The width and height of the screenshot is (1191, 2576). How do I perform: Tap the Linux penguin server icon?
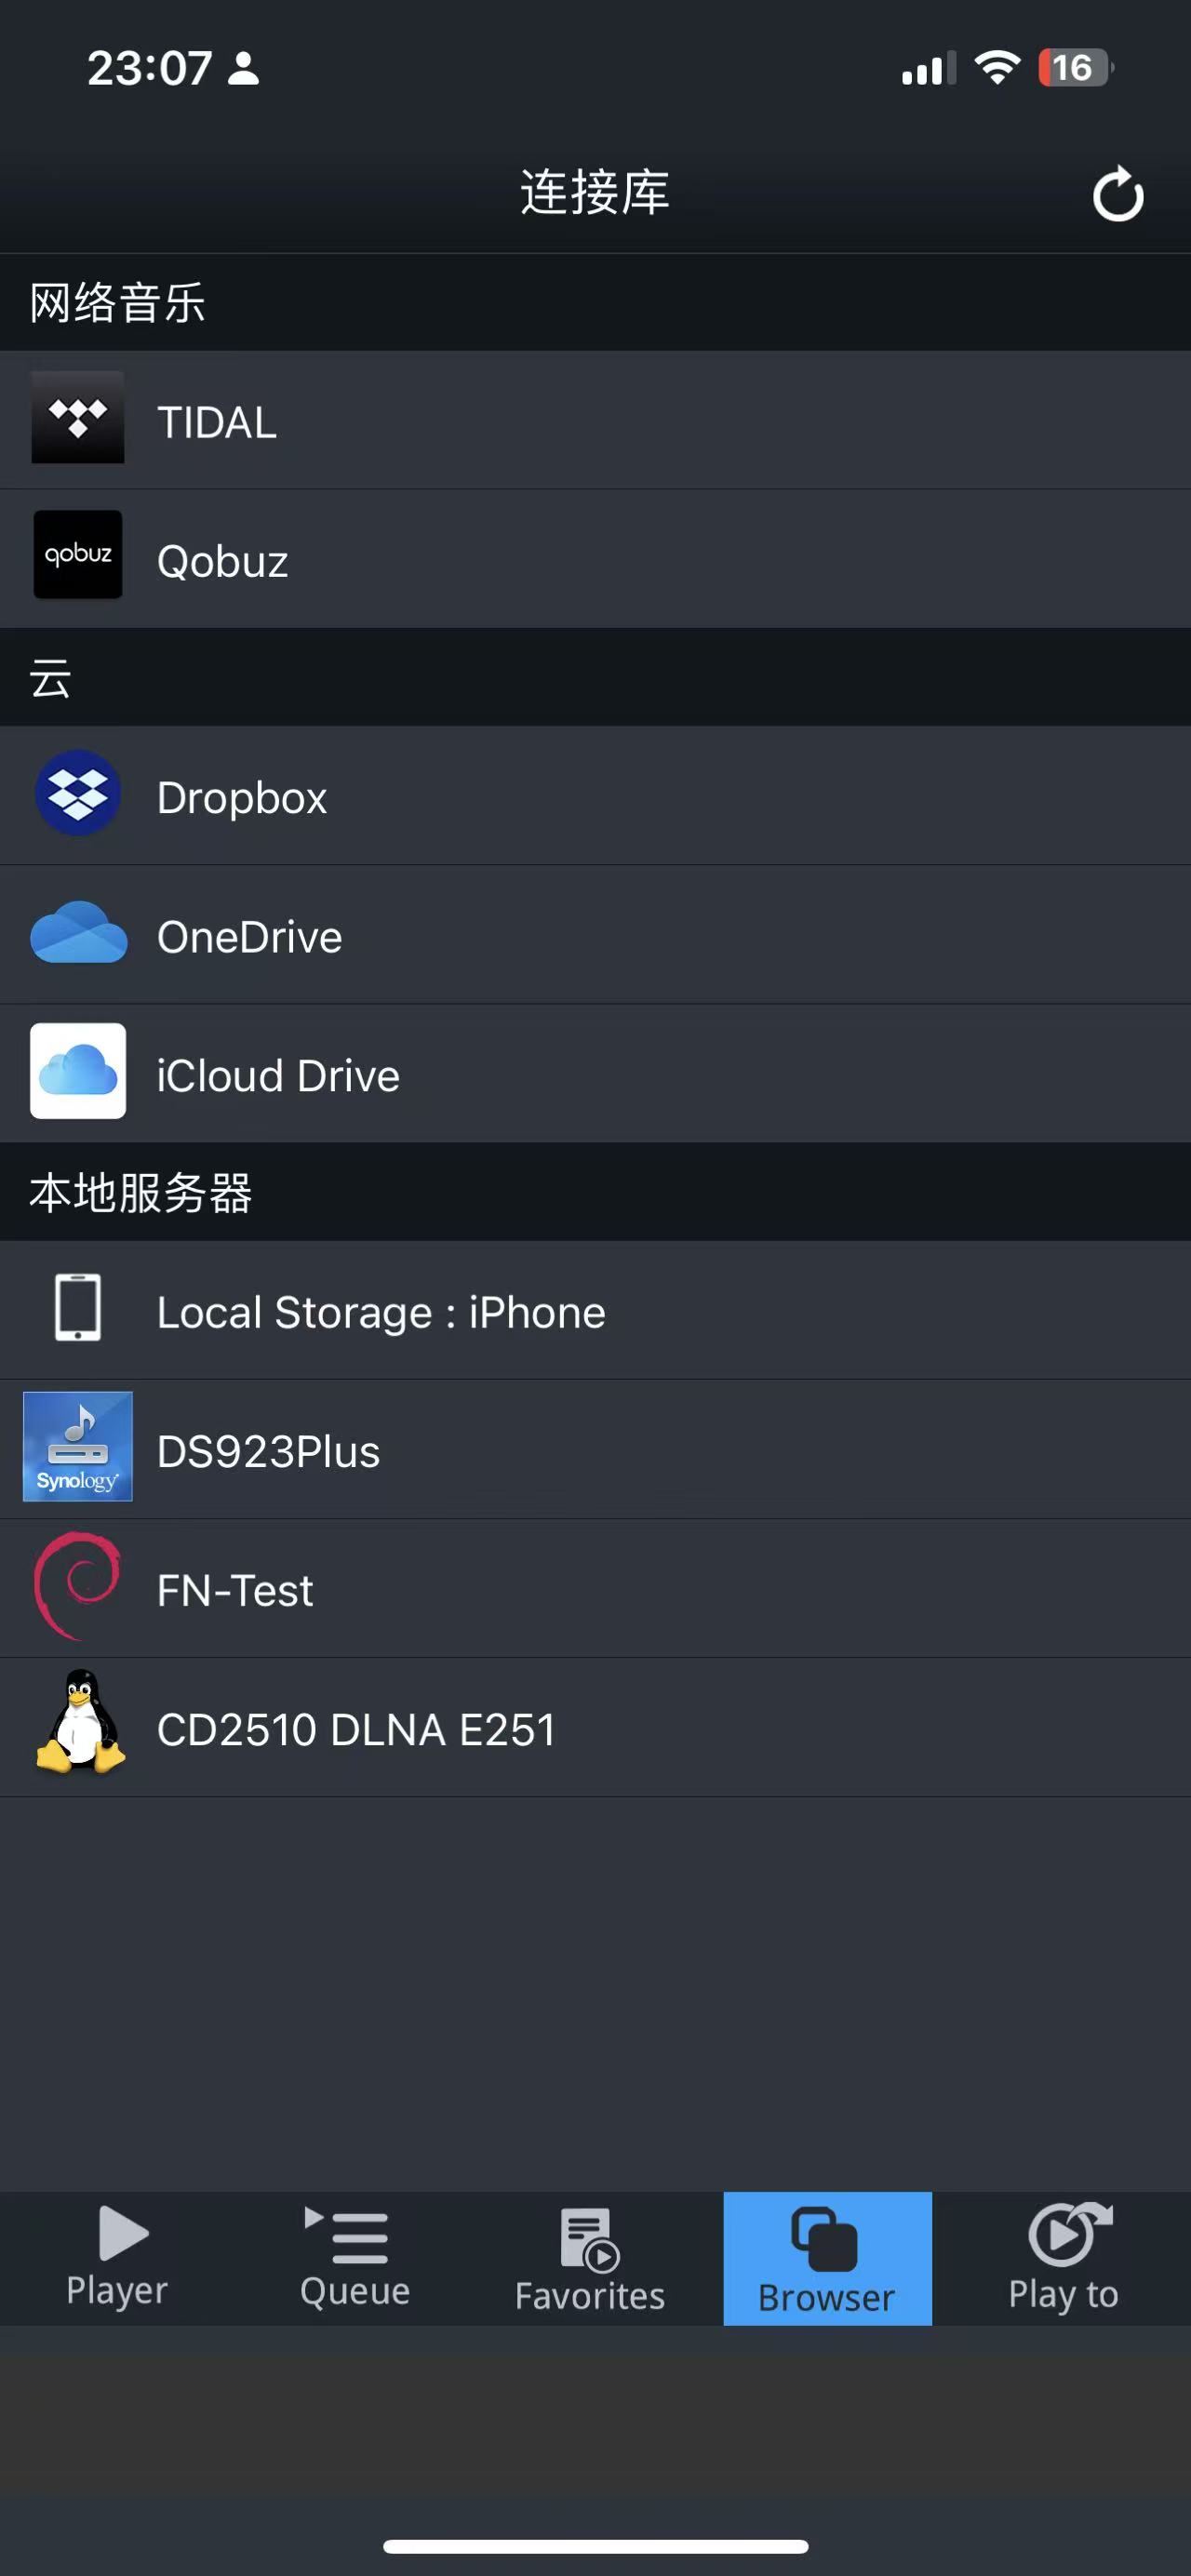coord(80,1722)
